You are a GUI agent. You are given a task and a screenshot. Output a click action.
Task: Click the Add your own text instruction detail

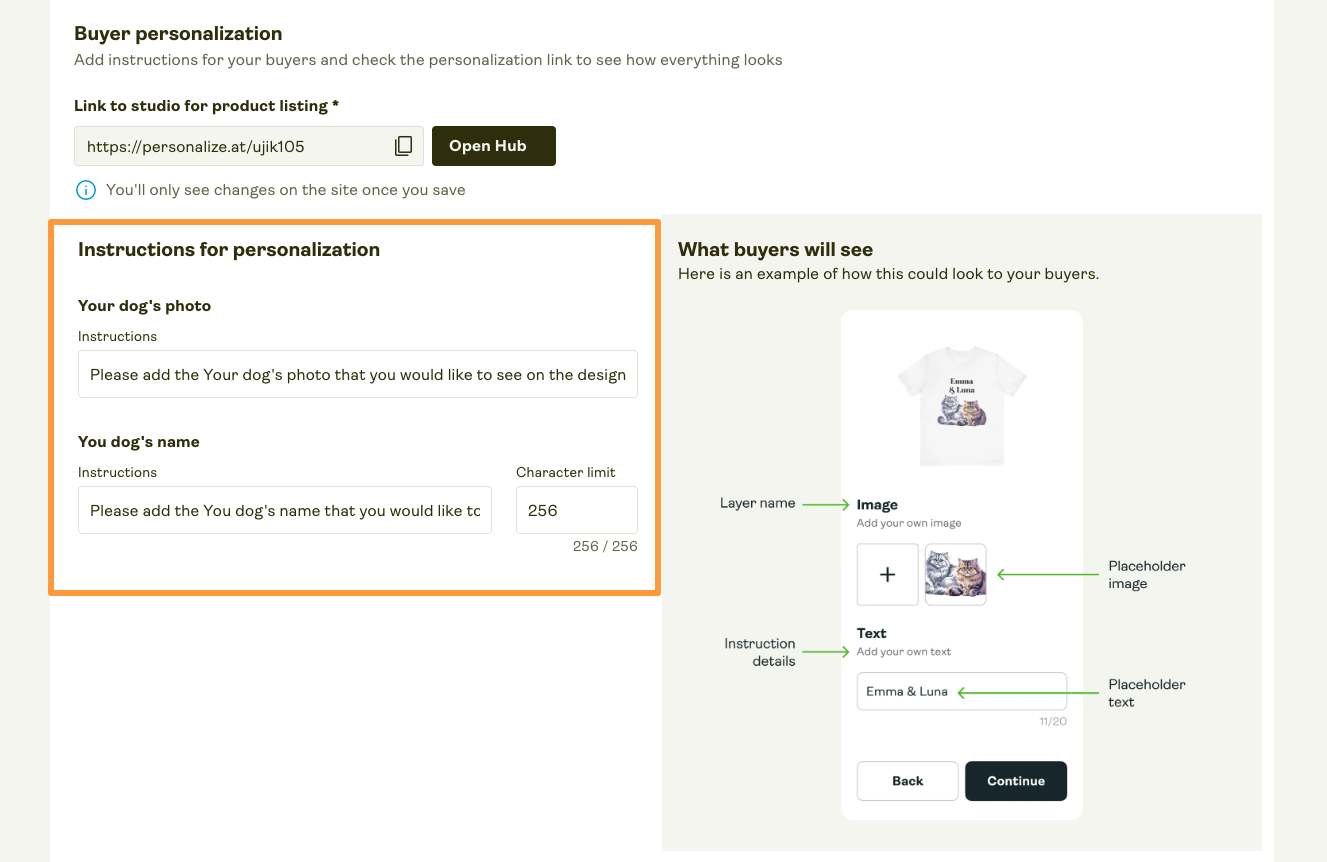pyautogui.click(x=901, y=651)
